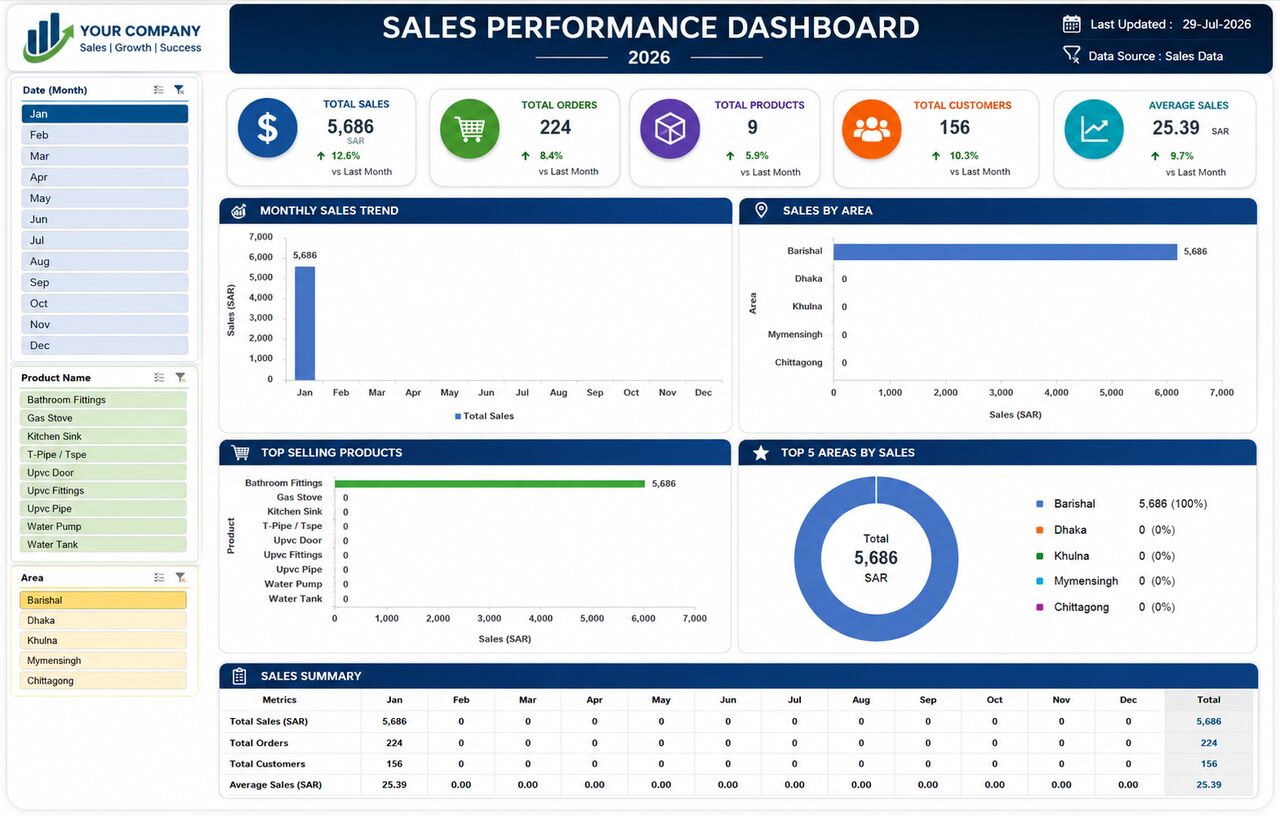Toggle multi-select on Date (Month) slicer
Viewport: 1280px width, 816px height.
[x=159, y=90]
